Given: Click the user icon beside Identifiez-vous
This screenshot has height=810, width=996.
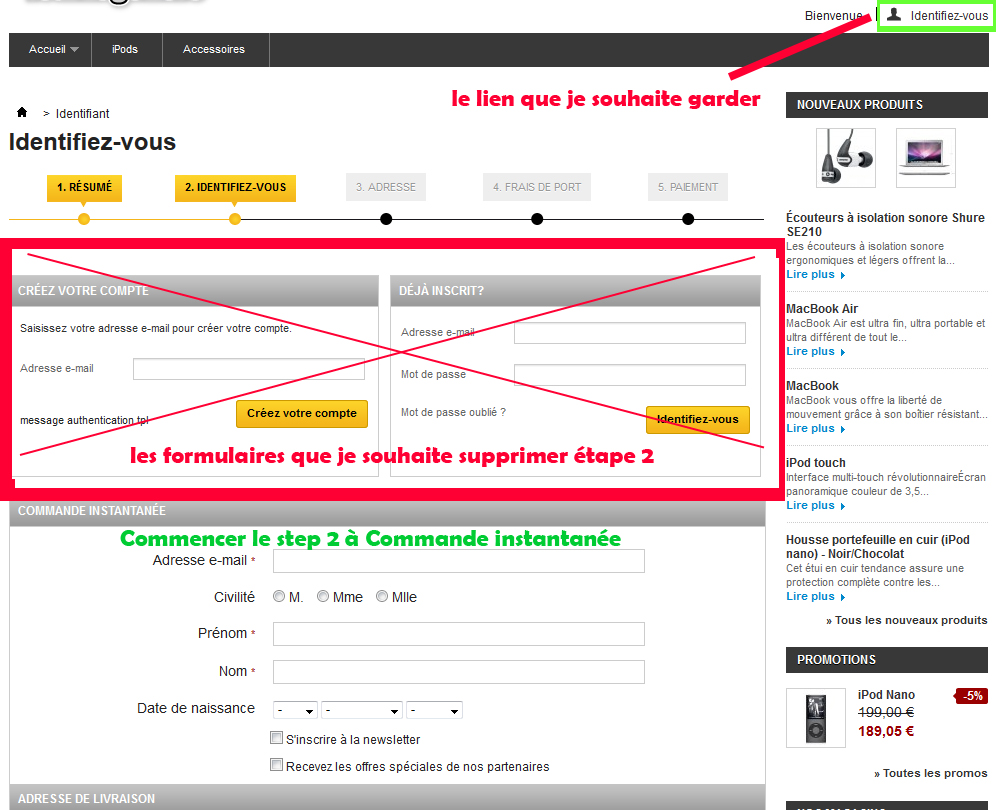Looking at the screenshot, I should (x=894, y=15).
